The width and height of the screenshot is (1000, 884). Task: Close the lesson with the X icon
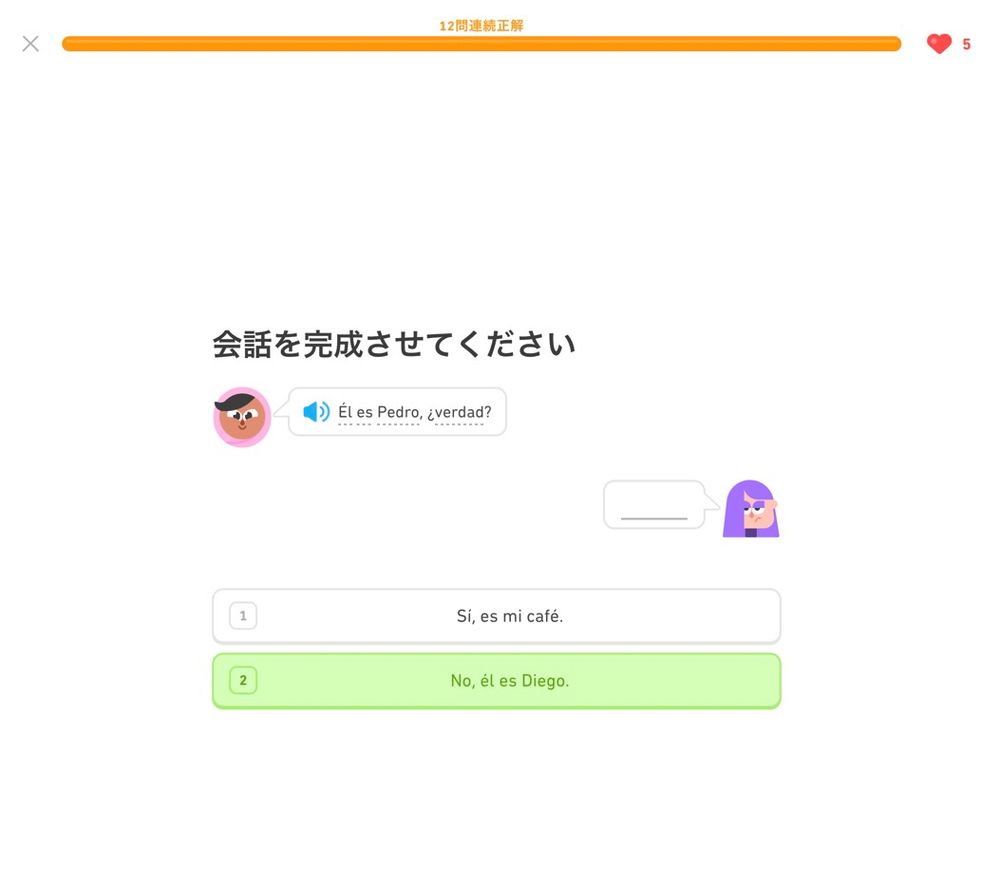[x=31, y=43]
